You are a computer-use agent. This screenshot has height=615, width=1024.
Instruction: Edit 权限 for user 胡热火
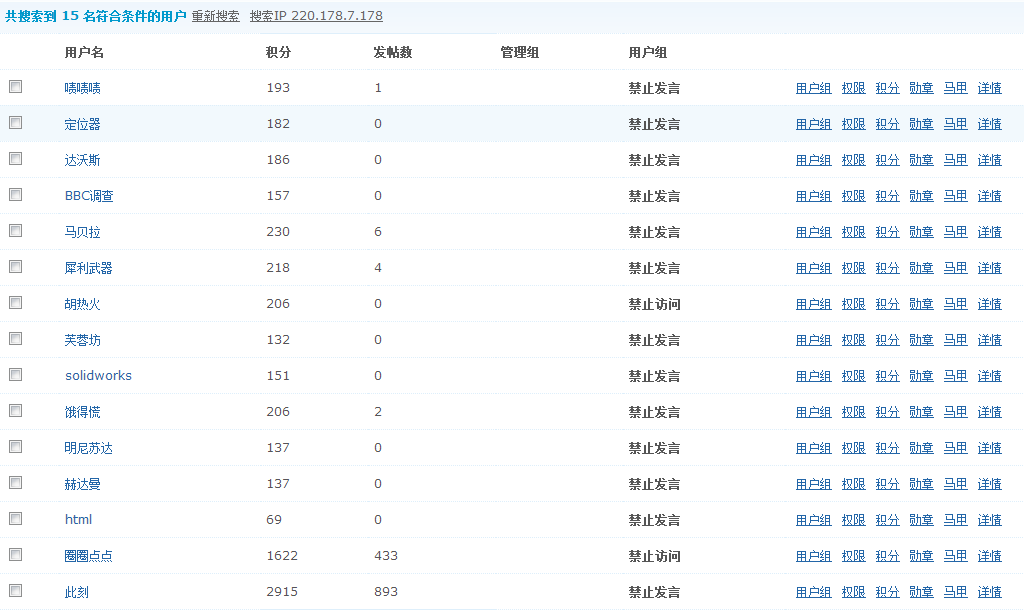click(853, 304)
